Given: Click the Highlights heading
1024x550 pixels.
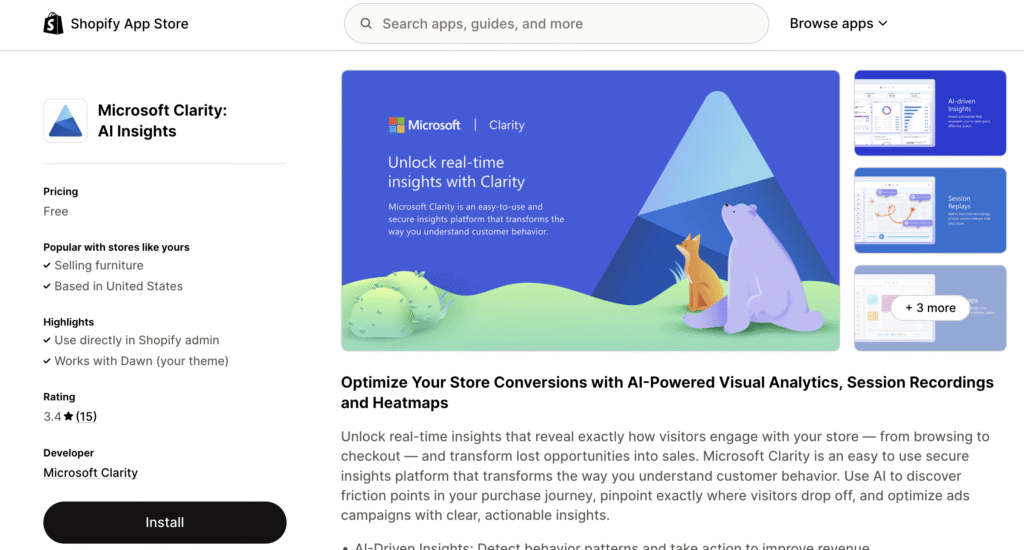Looking at the screenshot, I should click(69, 322).
